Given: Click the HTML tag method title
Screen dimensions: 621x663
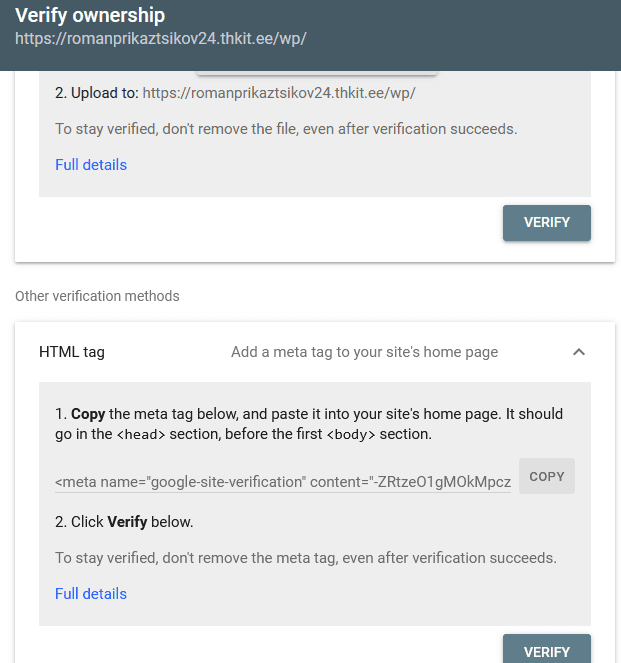Looking at the screenshot, I should (72, 352).
